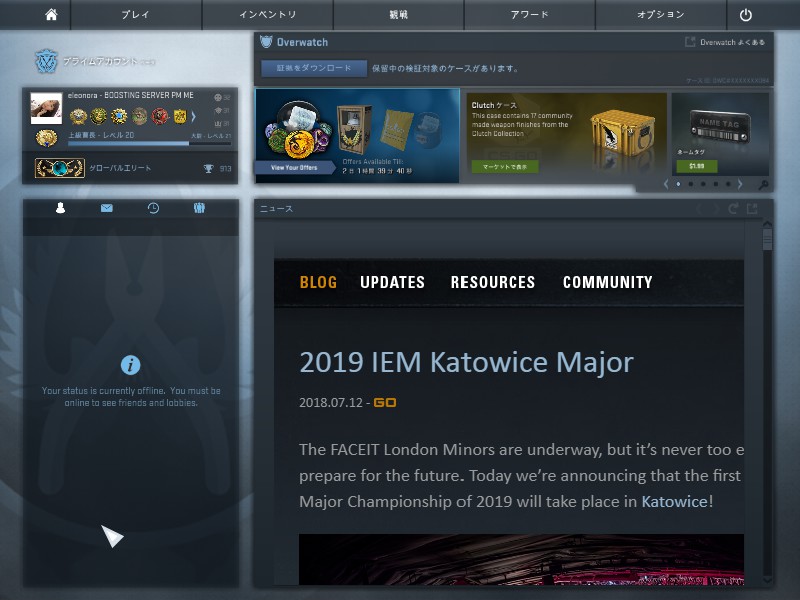Viewport: 800px width, 600px height.
Task: Click the Overwatch FAQ external page icon
Action: pos(690,42)
